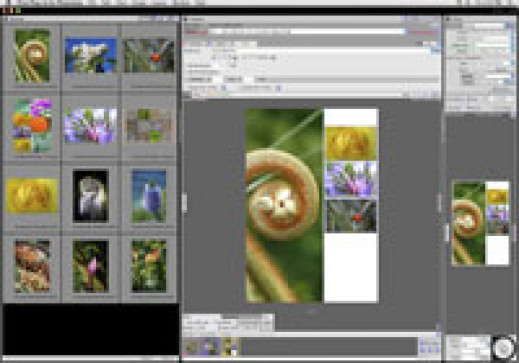The image size is (519, 363).
Task: Select the colorful flower collage thumbnail
Action: (32, 125)
